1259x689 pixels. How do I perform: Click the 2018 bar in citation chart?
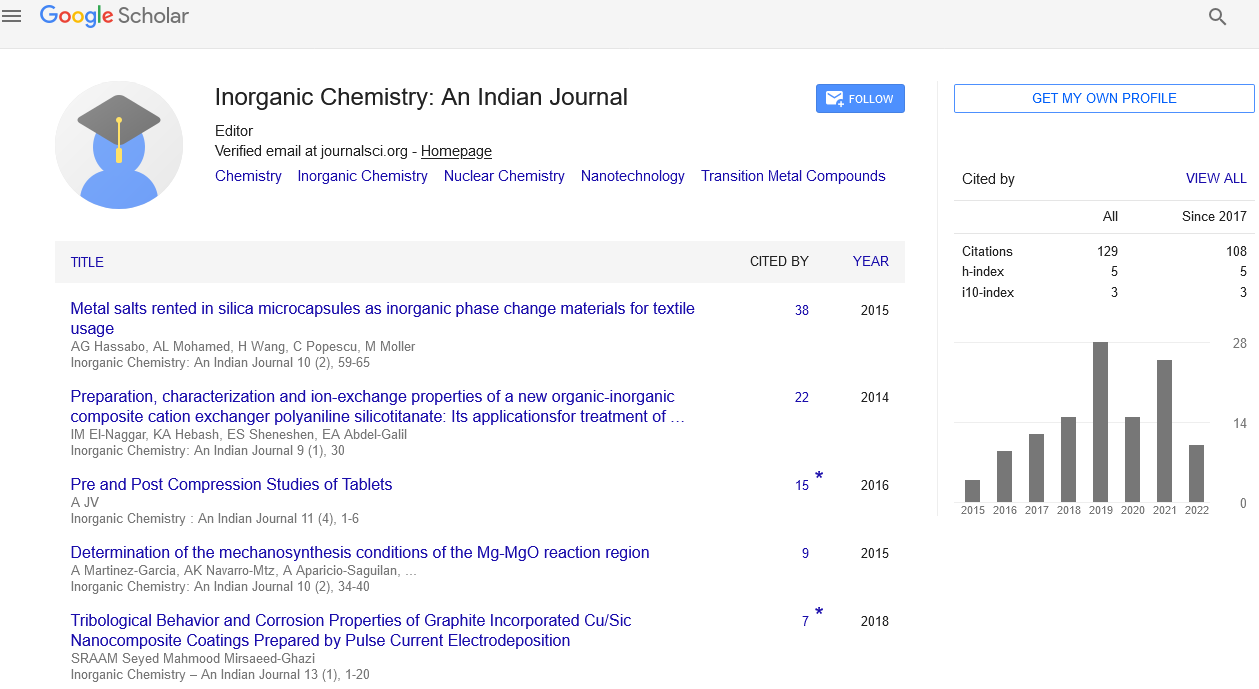point(1068,459)
